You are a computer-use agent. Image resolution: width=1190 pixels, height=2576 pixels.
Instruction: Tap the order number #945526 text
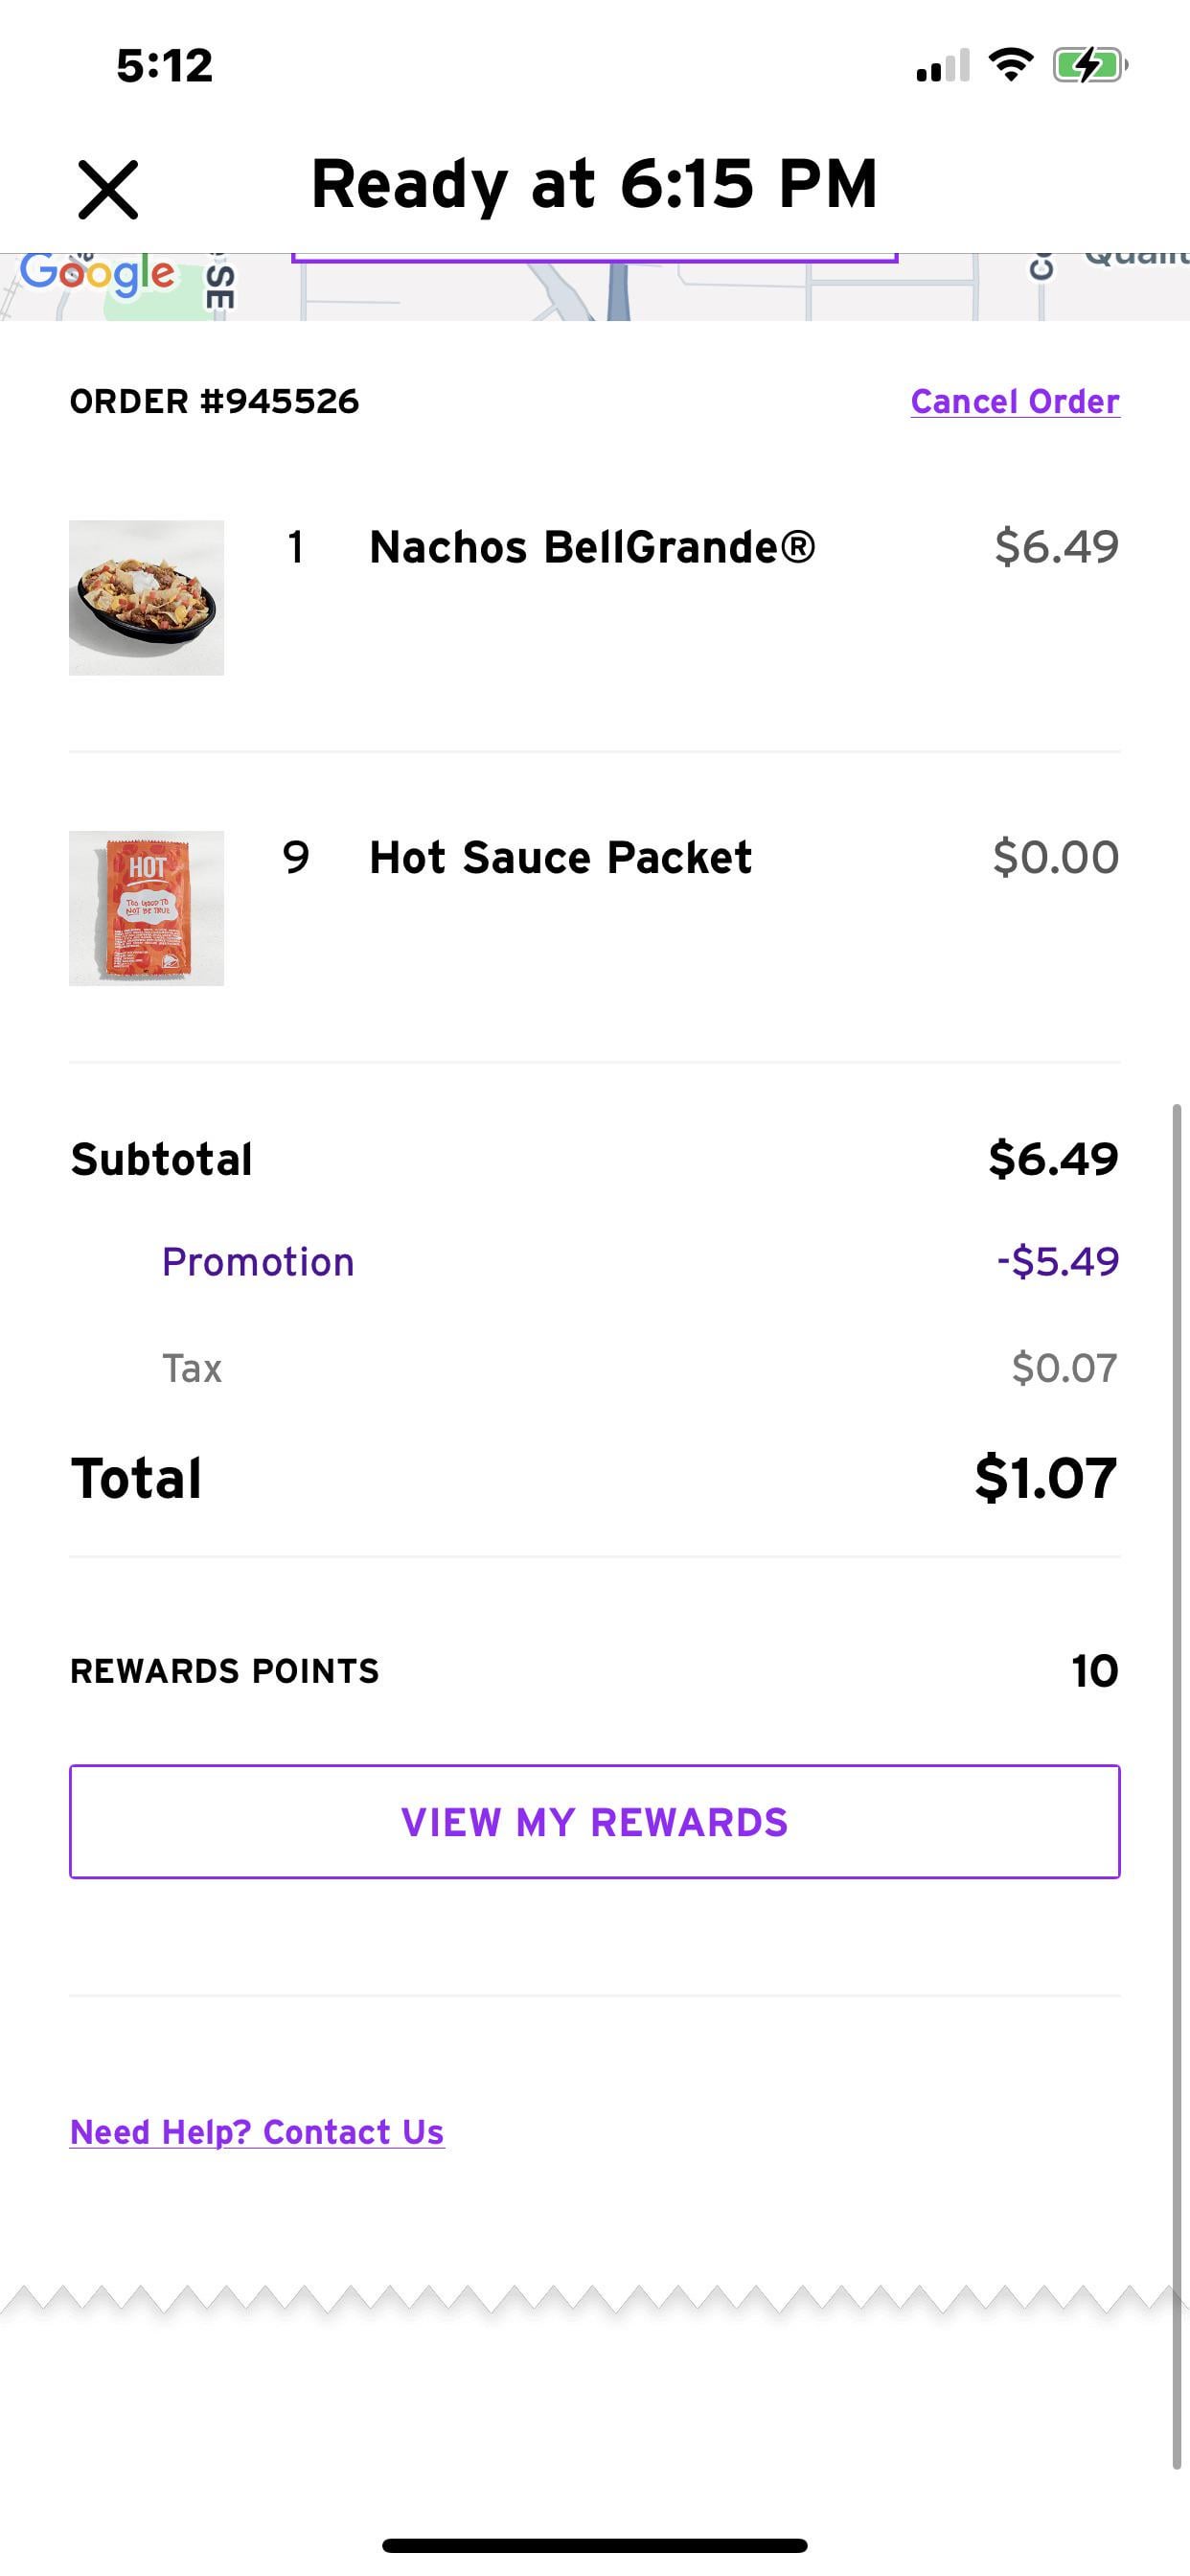(214, 401)
